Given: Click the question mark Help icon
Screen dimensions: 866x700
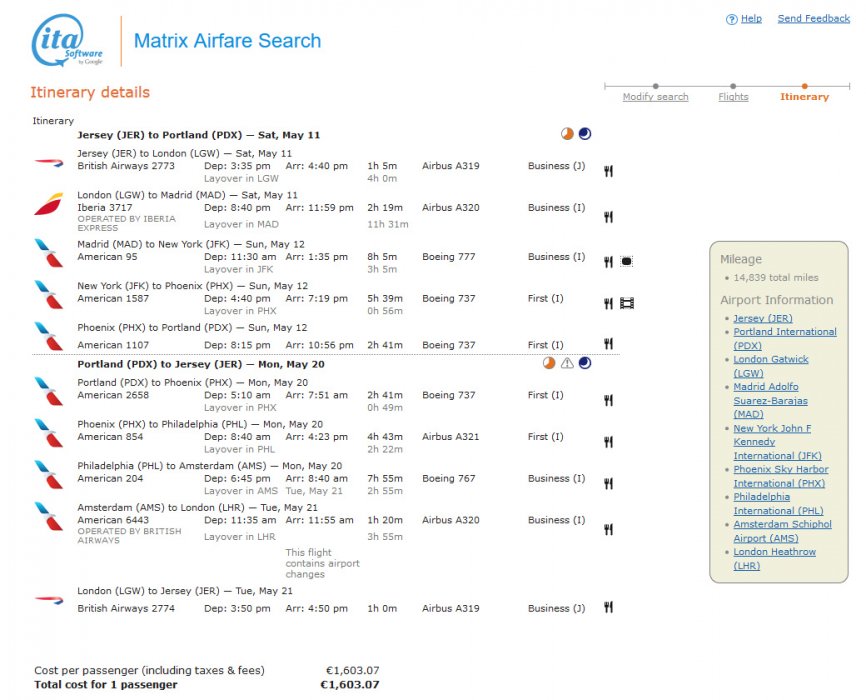Looking at the screenshot, I should pos(731,19).
